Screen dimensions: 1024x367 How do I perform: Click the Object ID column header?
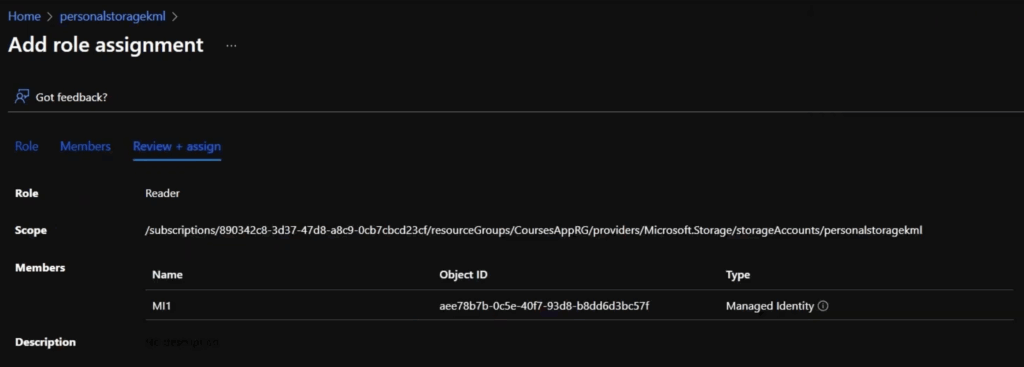pyautogui.click(x=463, y=275)
